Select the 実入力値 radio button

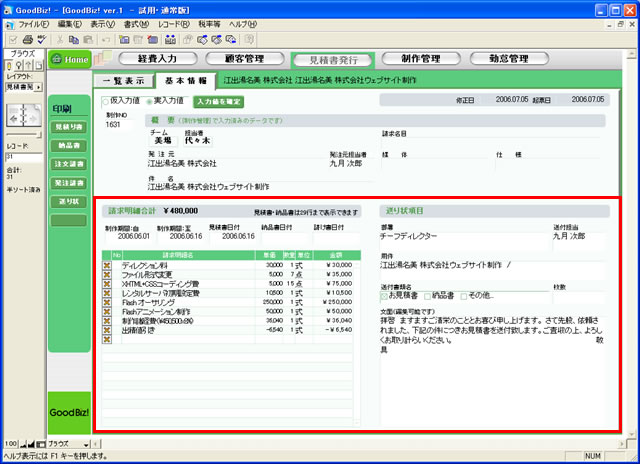pos(146,101)
